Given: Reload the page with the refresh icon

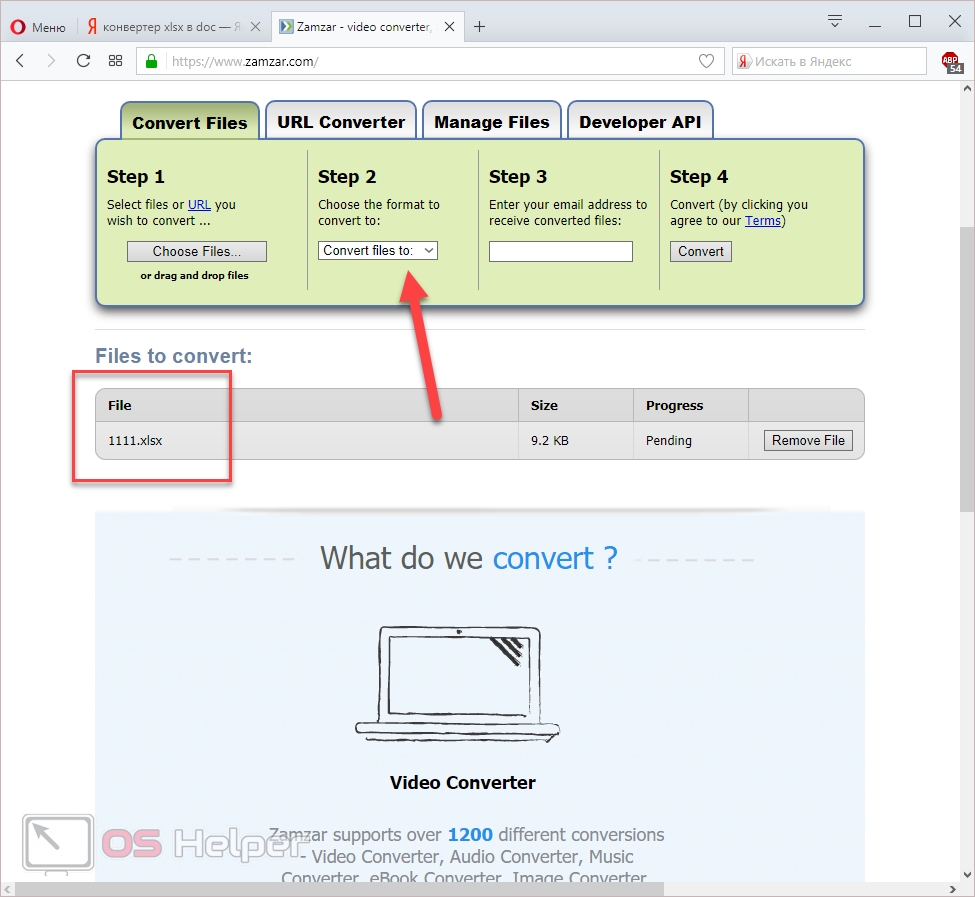Looking at the screenshot, I should pyautogui.click(x=83, y=61).
